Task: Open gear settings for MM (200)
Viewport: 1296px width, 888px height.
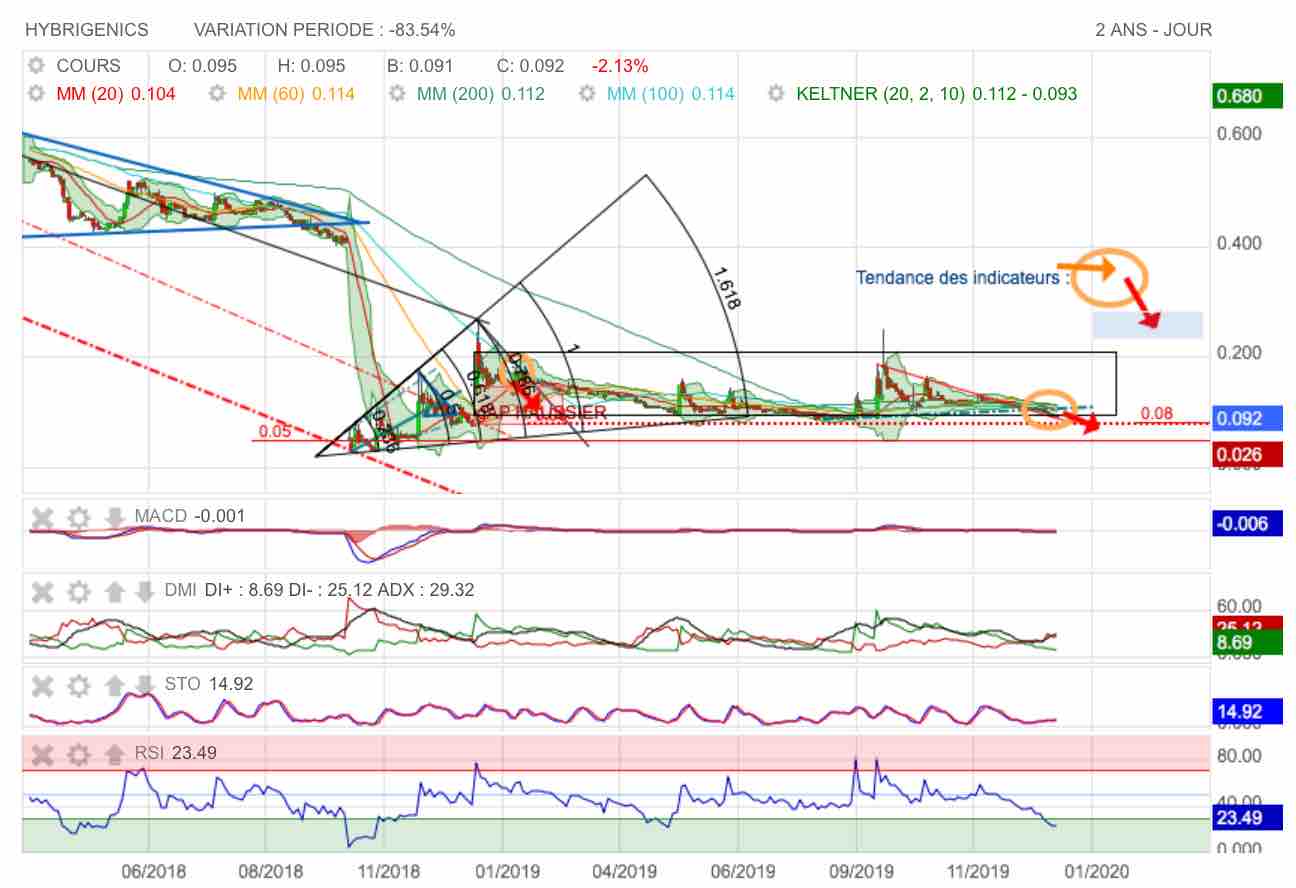Action: [397, 94]
